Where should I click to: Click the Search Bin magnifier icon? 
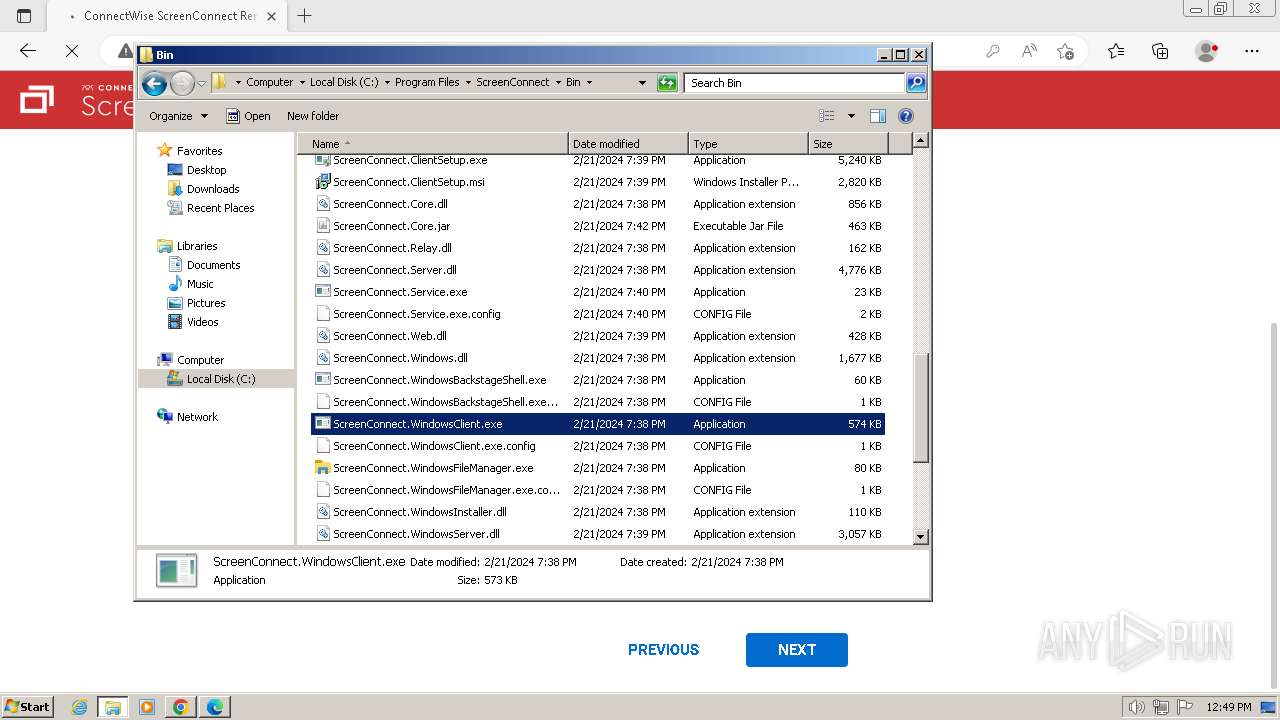click(915, 83)
